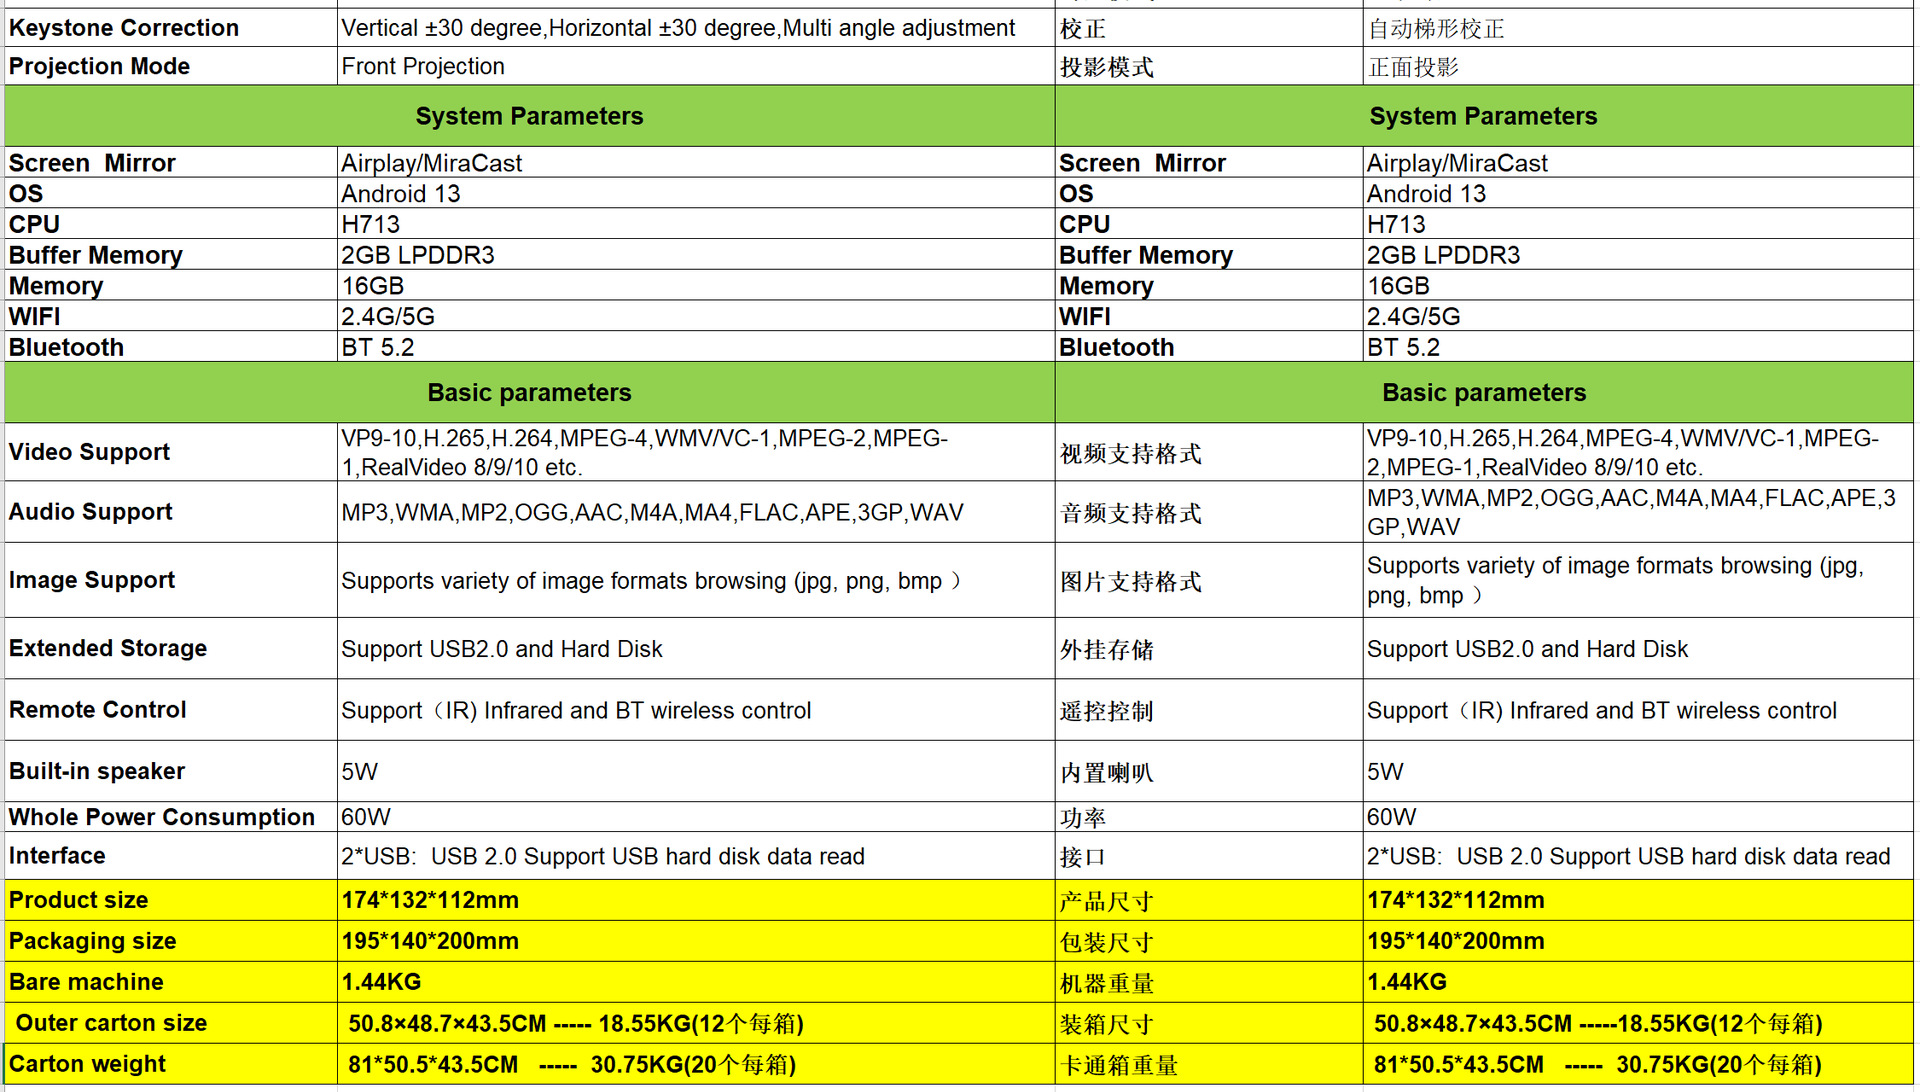The image size is (1920, 1092).
Task: Click the Keystone Correction label cell
Action: [124, 28]
